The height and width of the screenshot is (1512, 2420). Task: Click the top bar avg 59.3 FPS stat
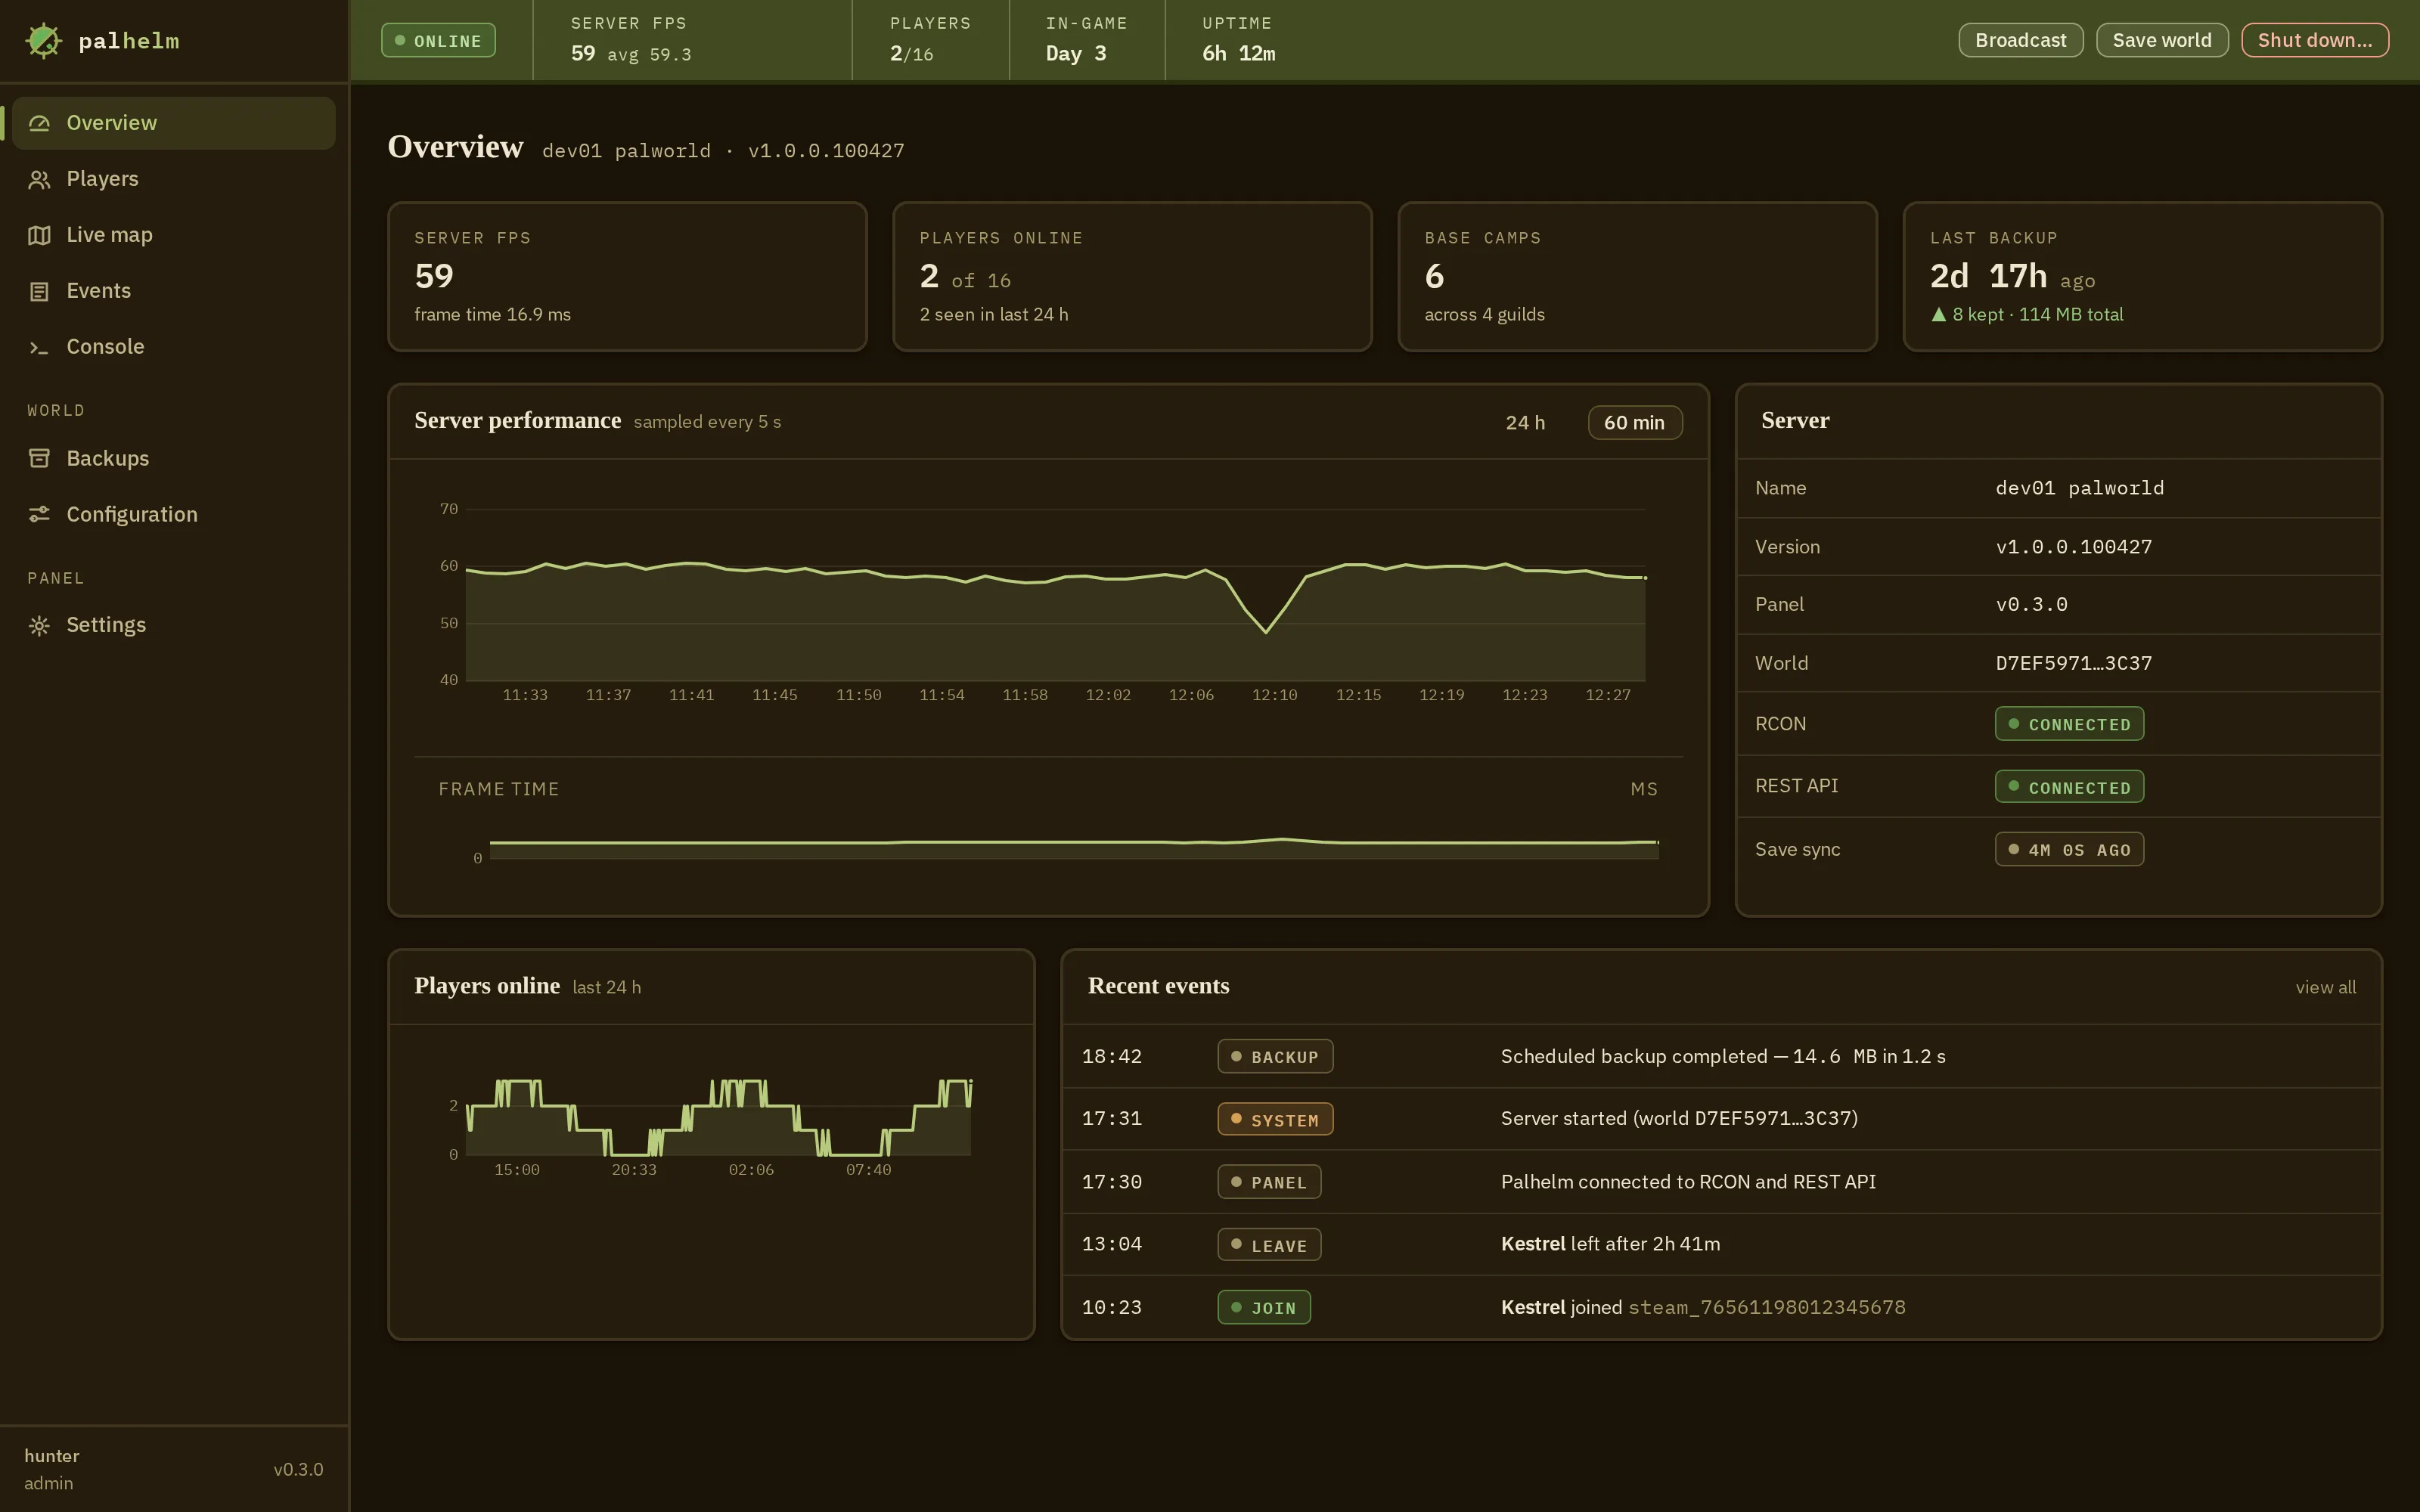649,55
